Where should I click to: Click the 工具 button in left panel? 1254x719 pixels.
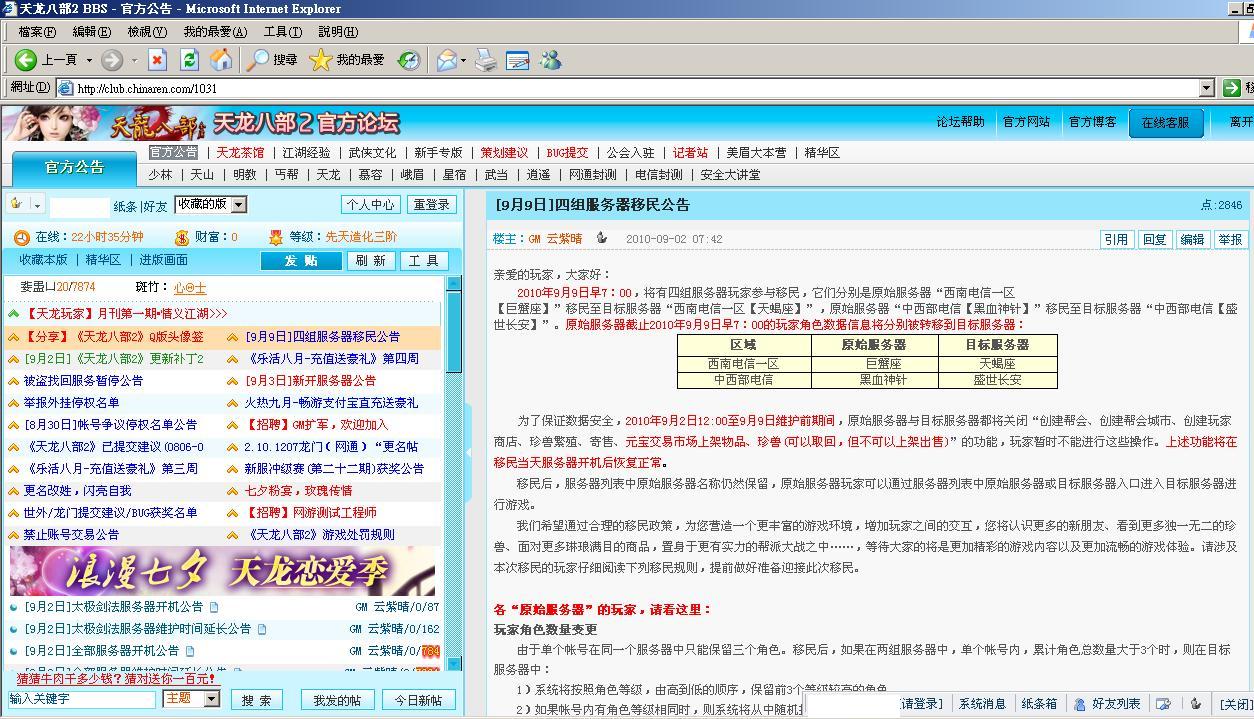[x=424, y=260]
